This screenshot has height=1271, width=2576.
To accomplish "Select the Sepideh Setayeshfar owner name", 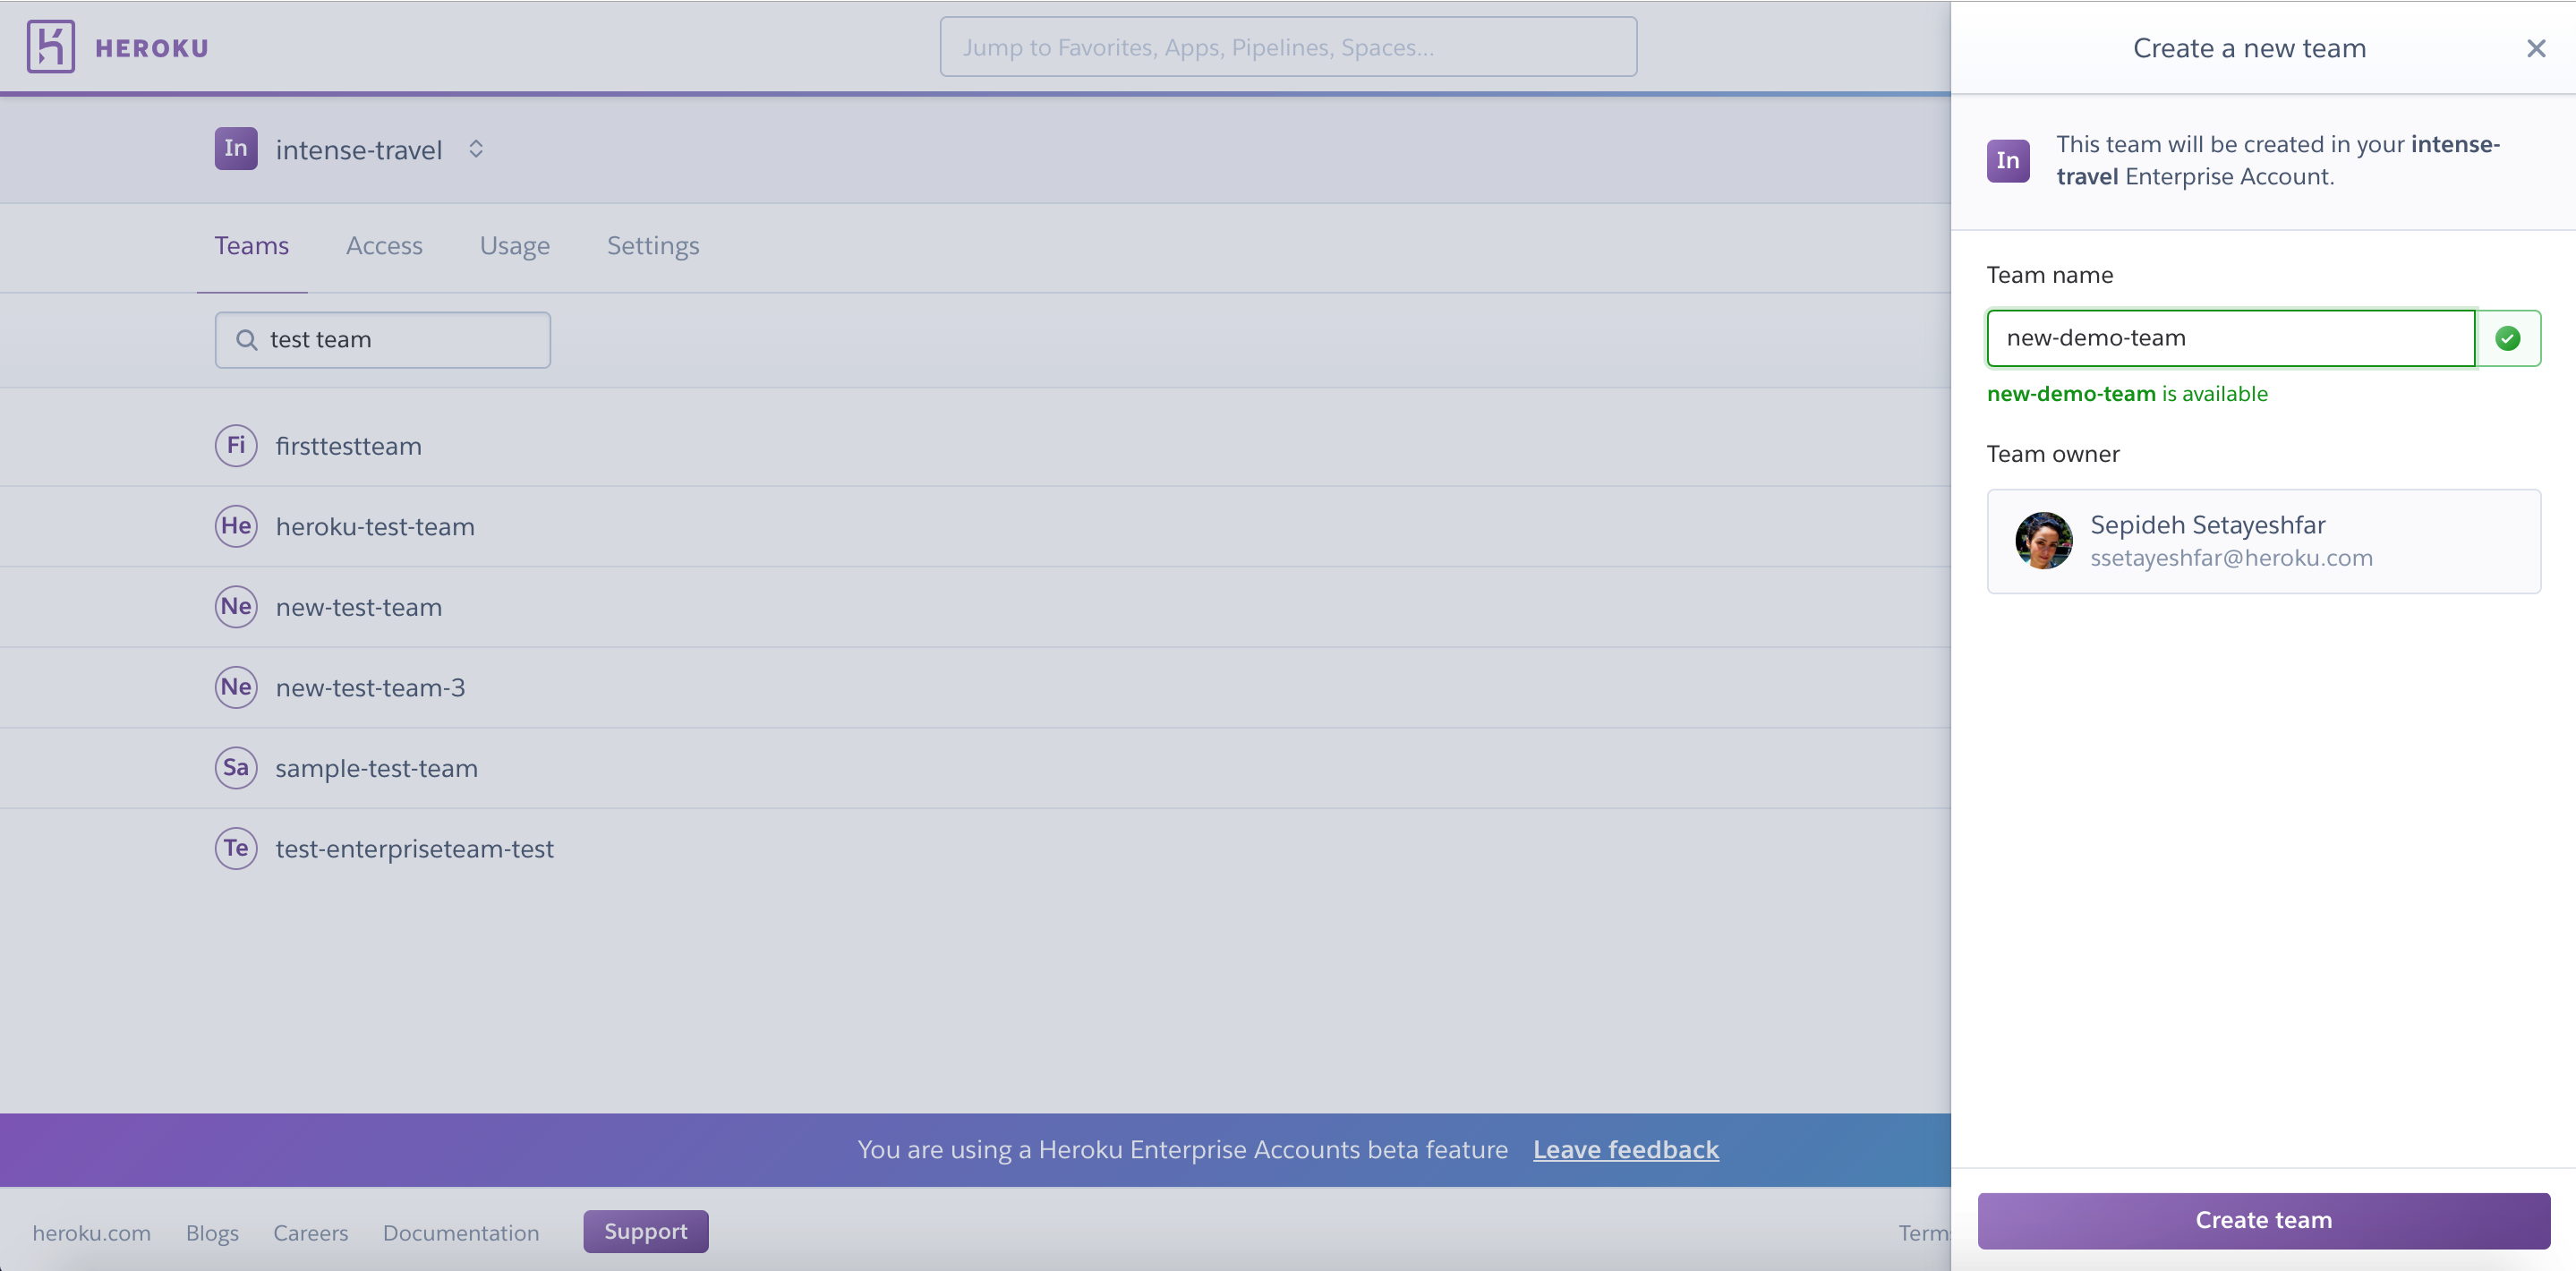I will 2207,525.
